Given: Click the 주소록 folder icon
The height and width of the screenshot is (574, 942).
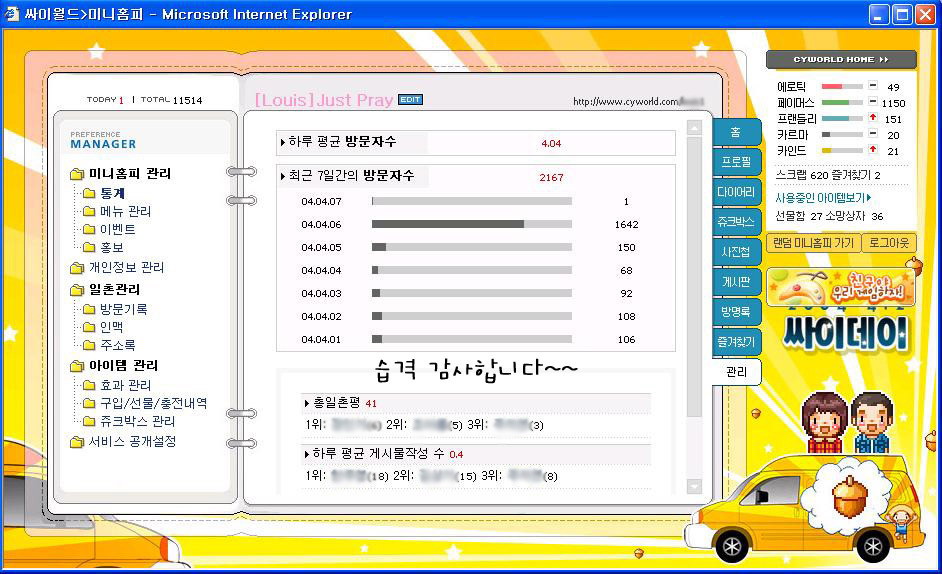Looking at the screenshot, I should pos(89,346).
